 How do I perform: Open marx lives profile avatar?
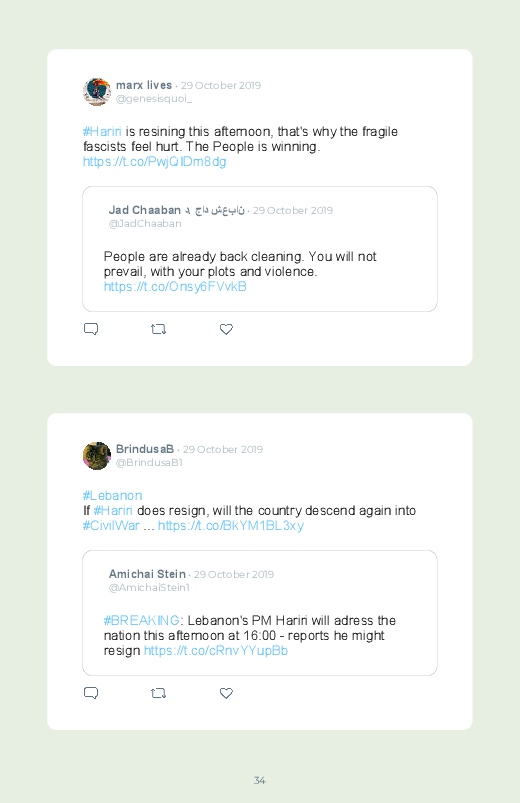click(x=97, y=92)
